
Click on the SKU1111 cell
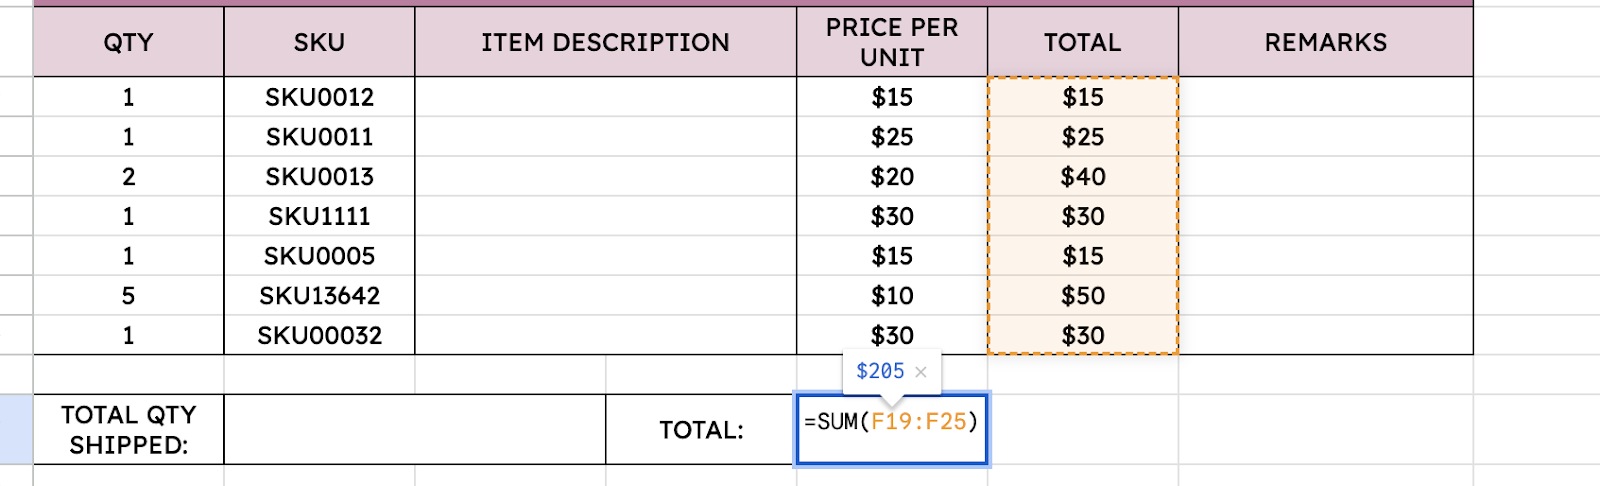pos(319,216)
